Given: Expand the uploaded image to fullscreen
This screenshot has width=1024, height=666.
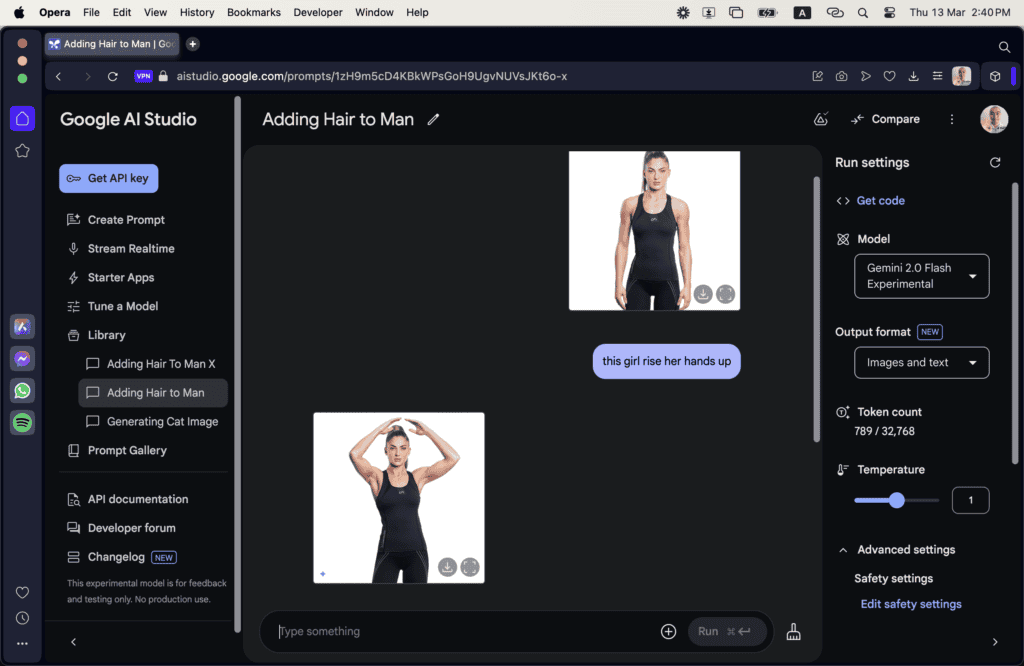Looking at the screenshot, I should tap(726, 294).
